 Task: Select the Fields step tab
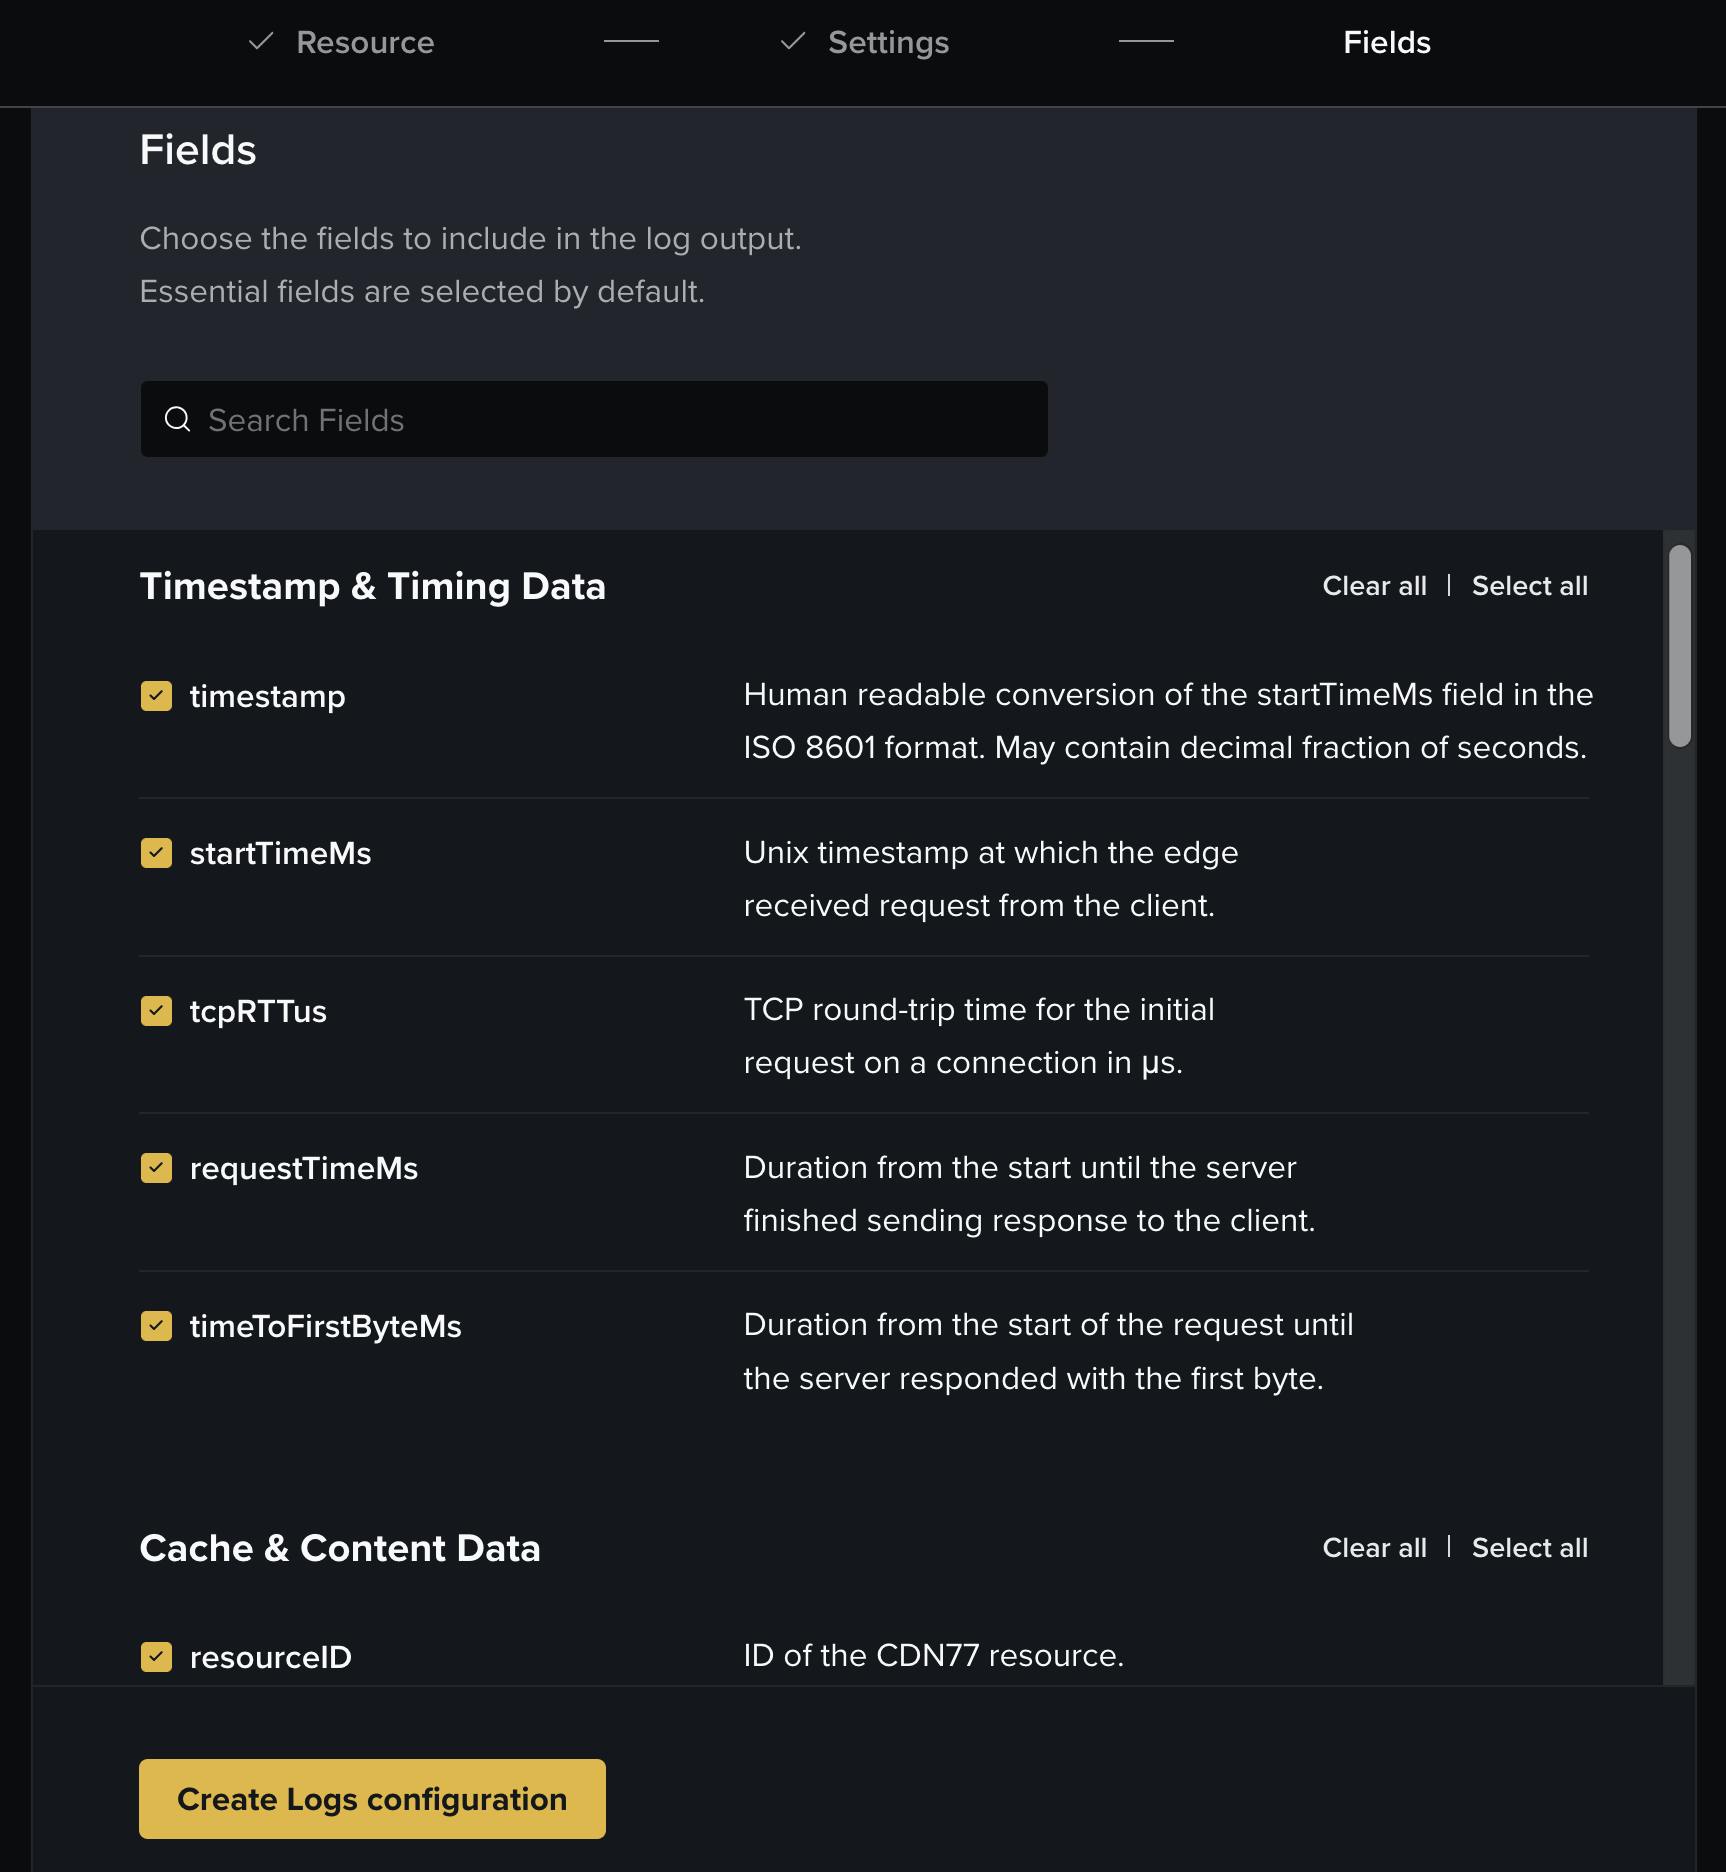pyautogui.click(x=1386, y=42)
